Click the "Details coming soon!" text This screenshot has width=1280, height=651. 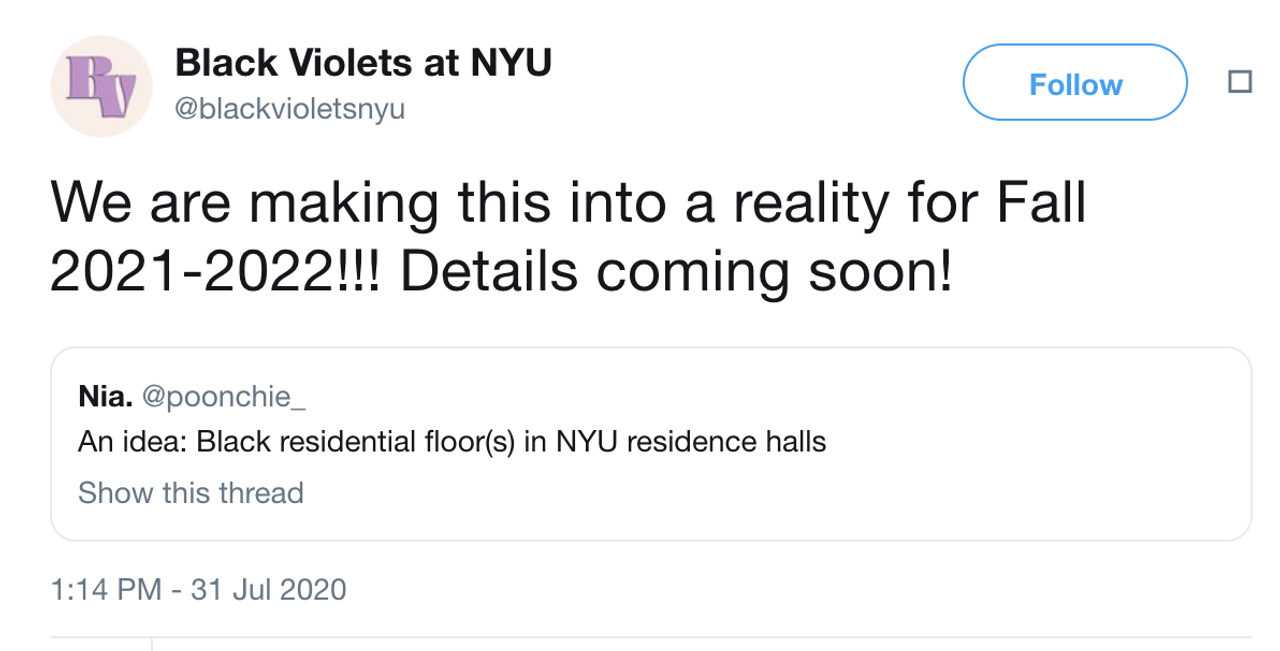point(676,274)
